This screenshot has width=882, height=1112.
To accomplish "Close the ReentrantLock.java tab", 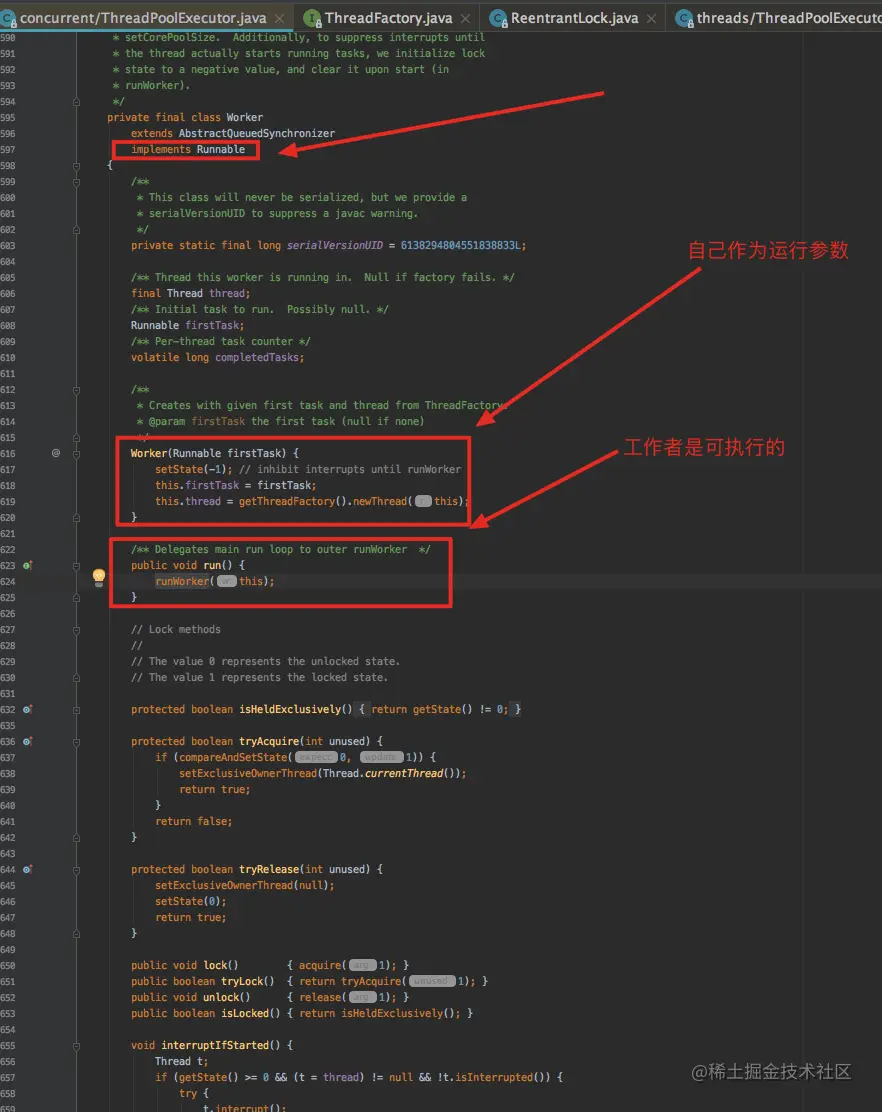I will 651,18.
